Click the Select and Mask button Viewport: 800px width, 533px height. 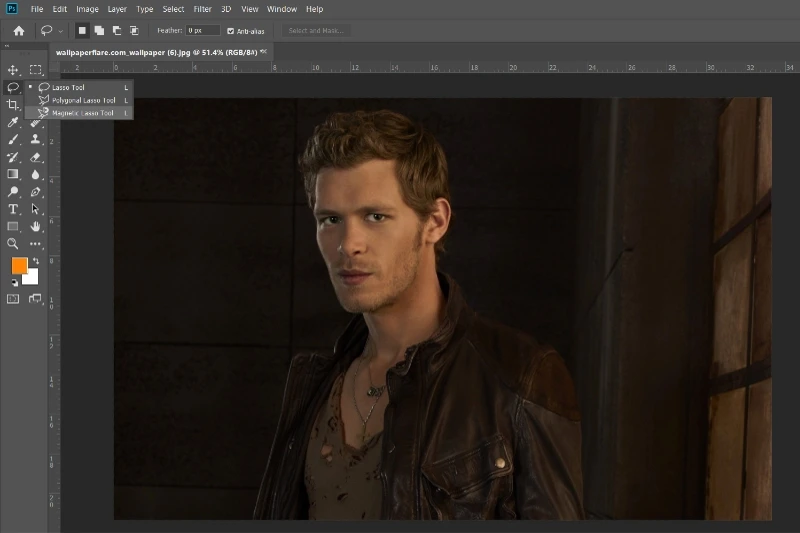point(316,31)
